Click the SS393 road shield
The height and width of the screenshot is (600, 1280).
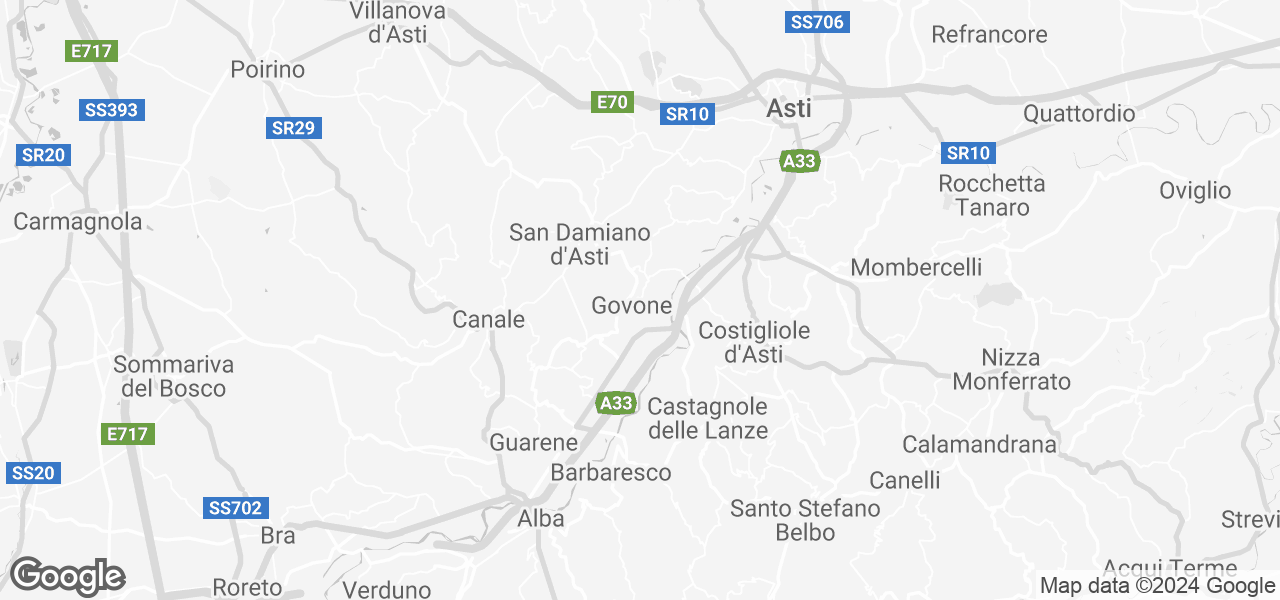pos(112,110)
